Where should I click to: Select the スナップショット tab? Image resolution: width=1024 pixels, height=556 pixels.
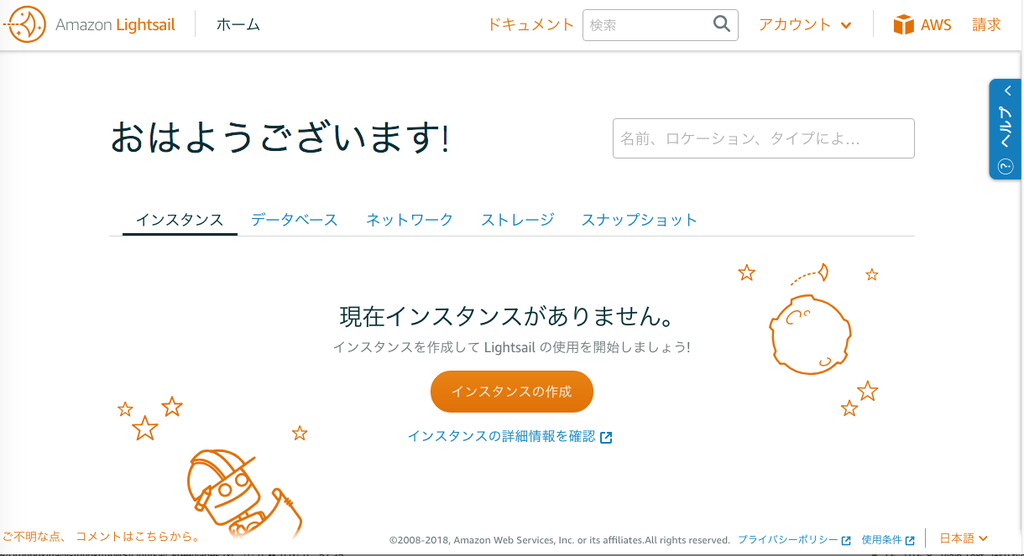pyautogui.click(x=639, y=220)
